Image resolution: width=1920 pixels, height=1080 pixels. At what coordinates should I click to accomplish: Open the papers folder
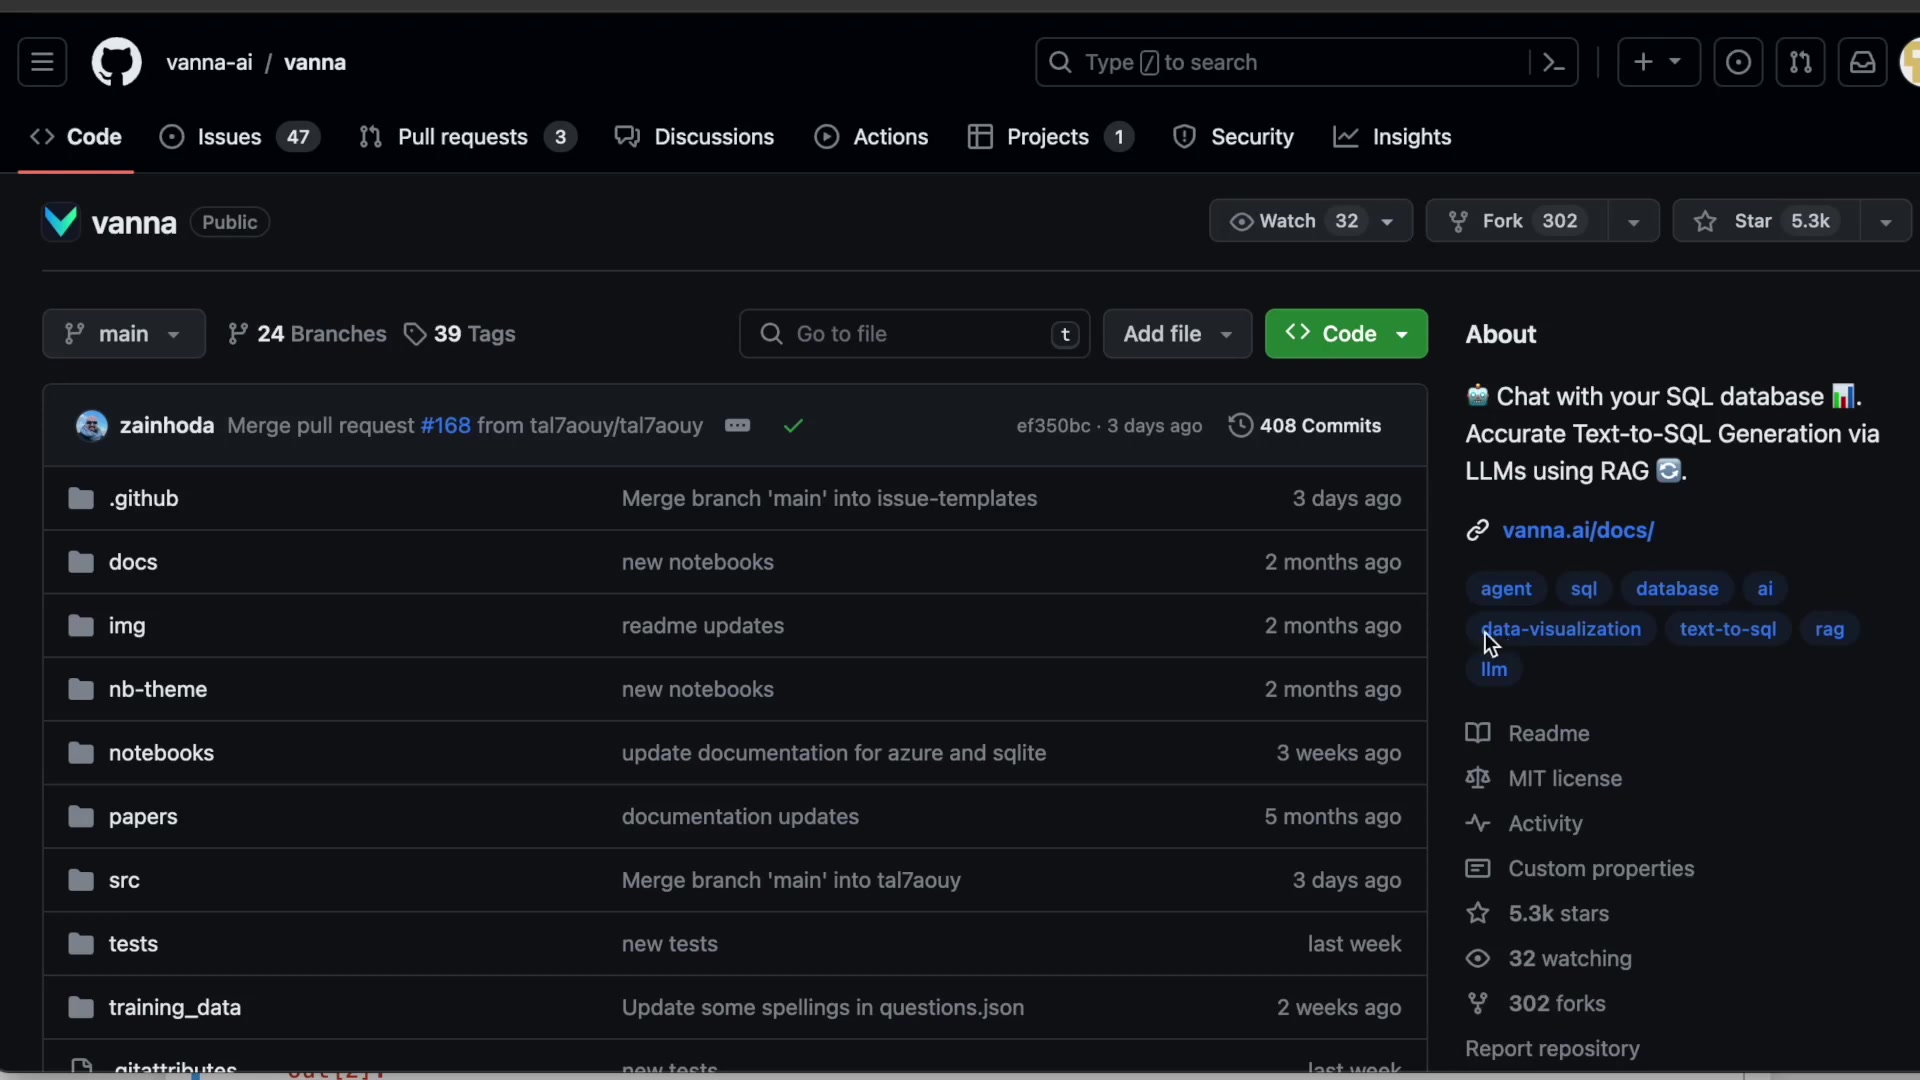click(143, 817)
